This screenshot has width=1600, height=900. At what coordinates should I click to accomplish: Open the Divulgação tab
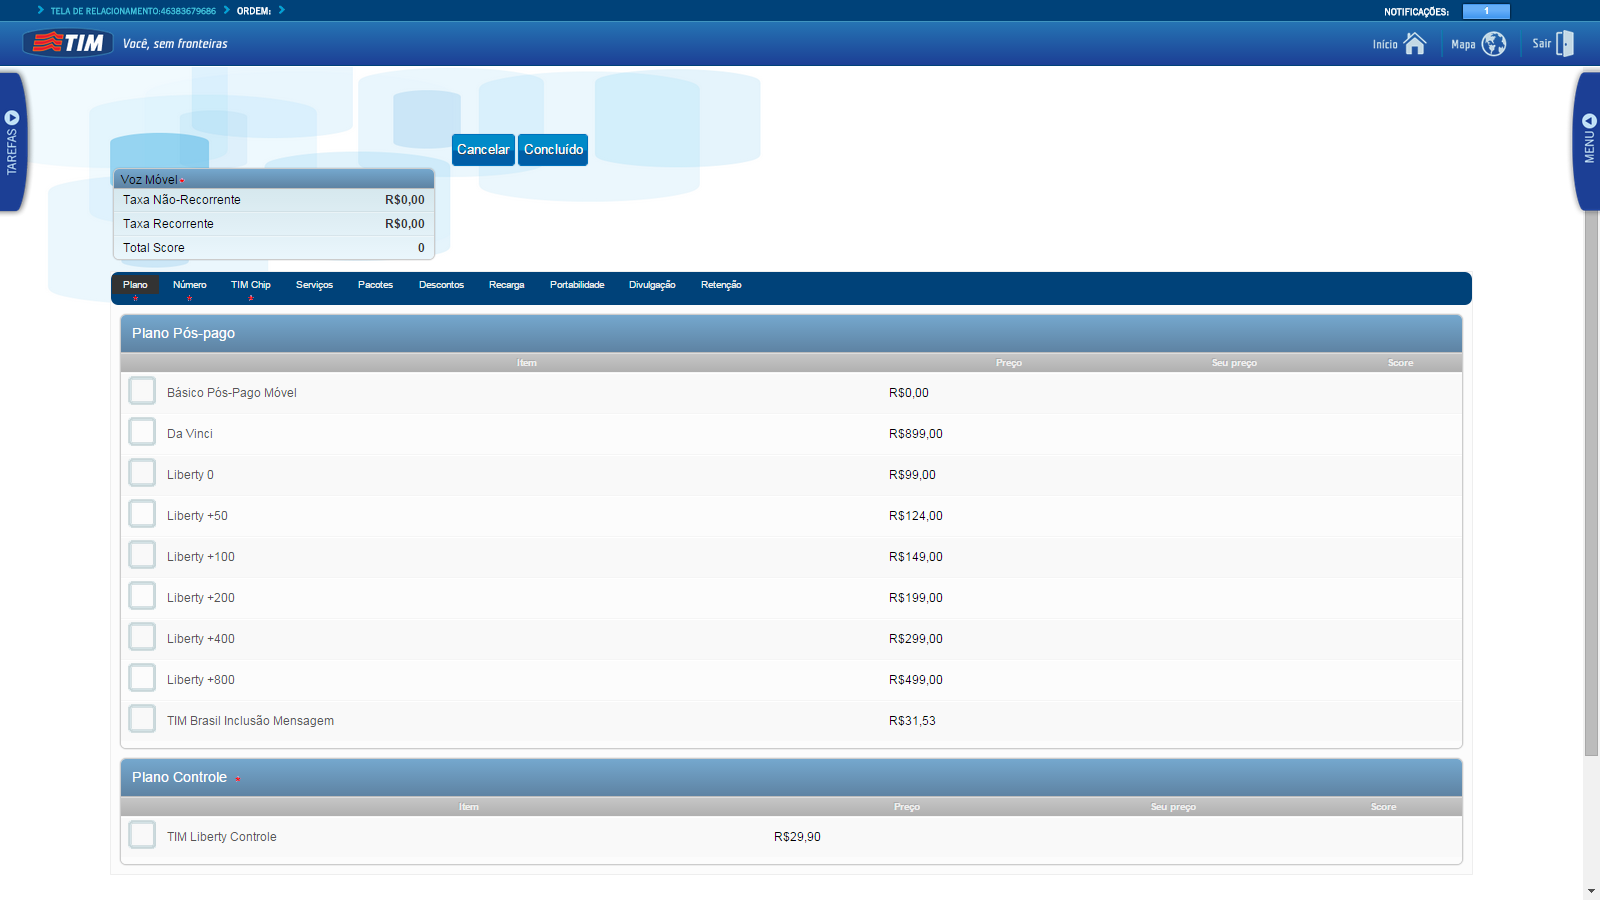click(x=652, y=285)
